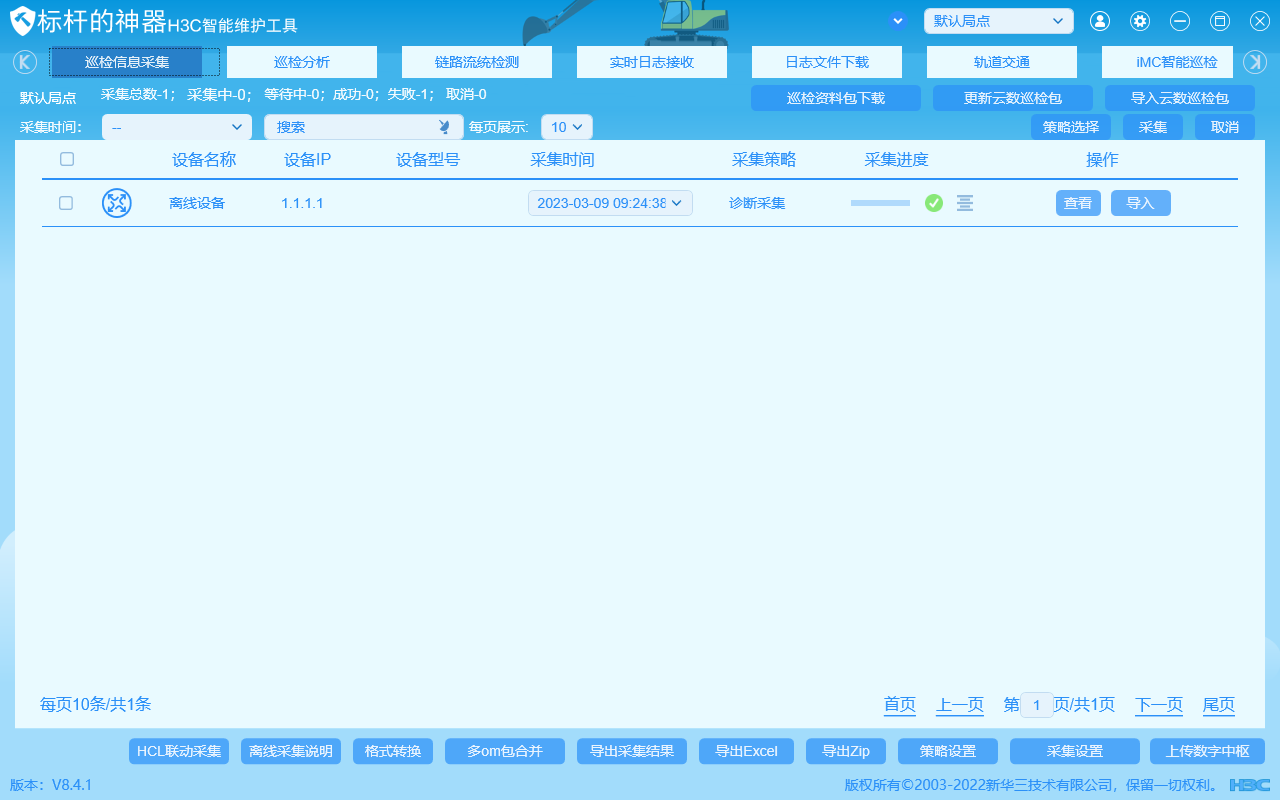Click the 搜索 search input field
This screenshot has width=1280, height=800.
(x=364, y=127)
